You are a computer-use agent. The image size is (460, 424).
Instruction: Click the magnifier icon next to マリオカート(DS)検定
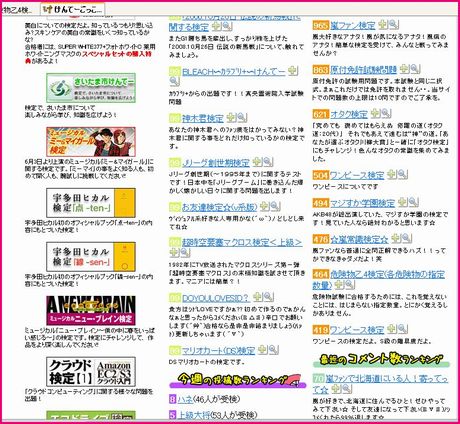pos(273,350)
